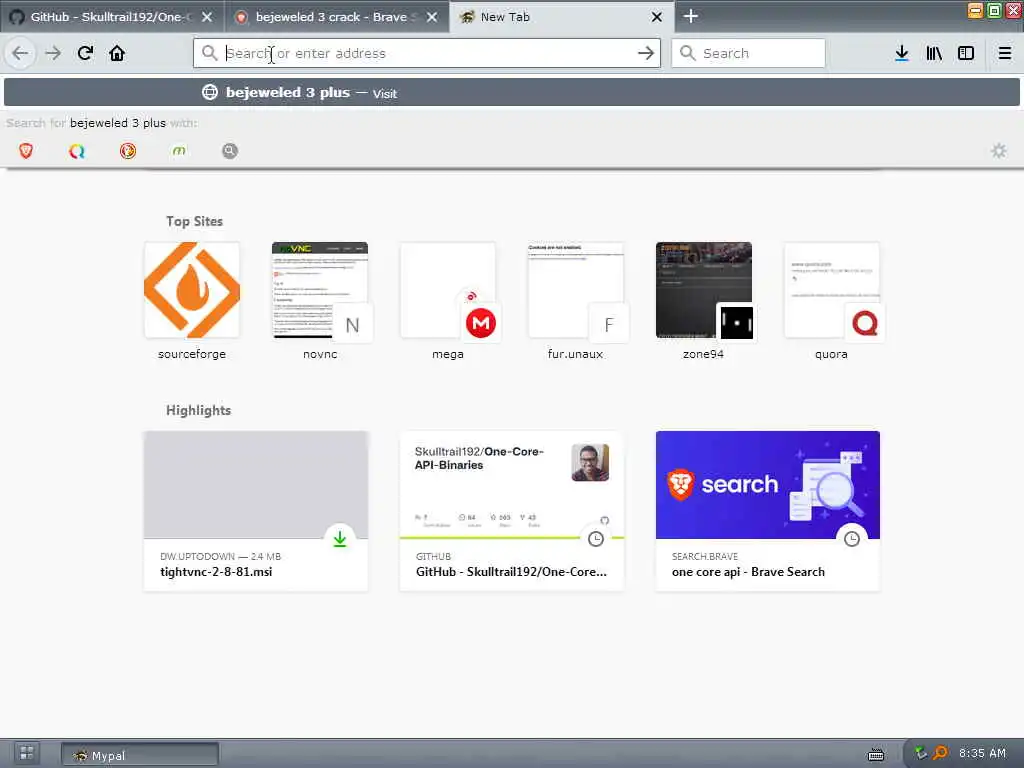Image resolution: width=1024 pixels, height=768 pixels.
Task: Search with the multicolor Q engine icon
Action: click(x=77, y=151)
